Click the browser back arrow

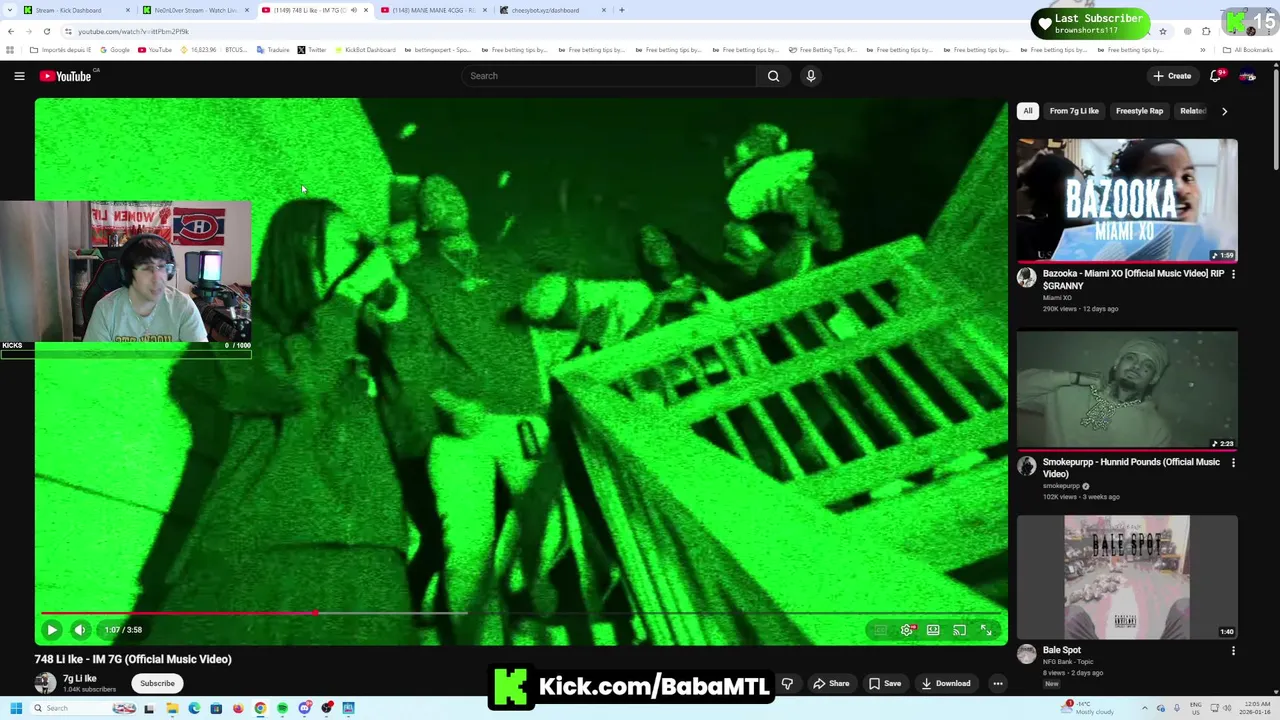(11, 31)
